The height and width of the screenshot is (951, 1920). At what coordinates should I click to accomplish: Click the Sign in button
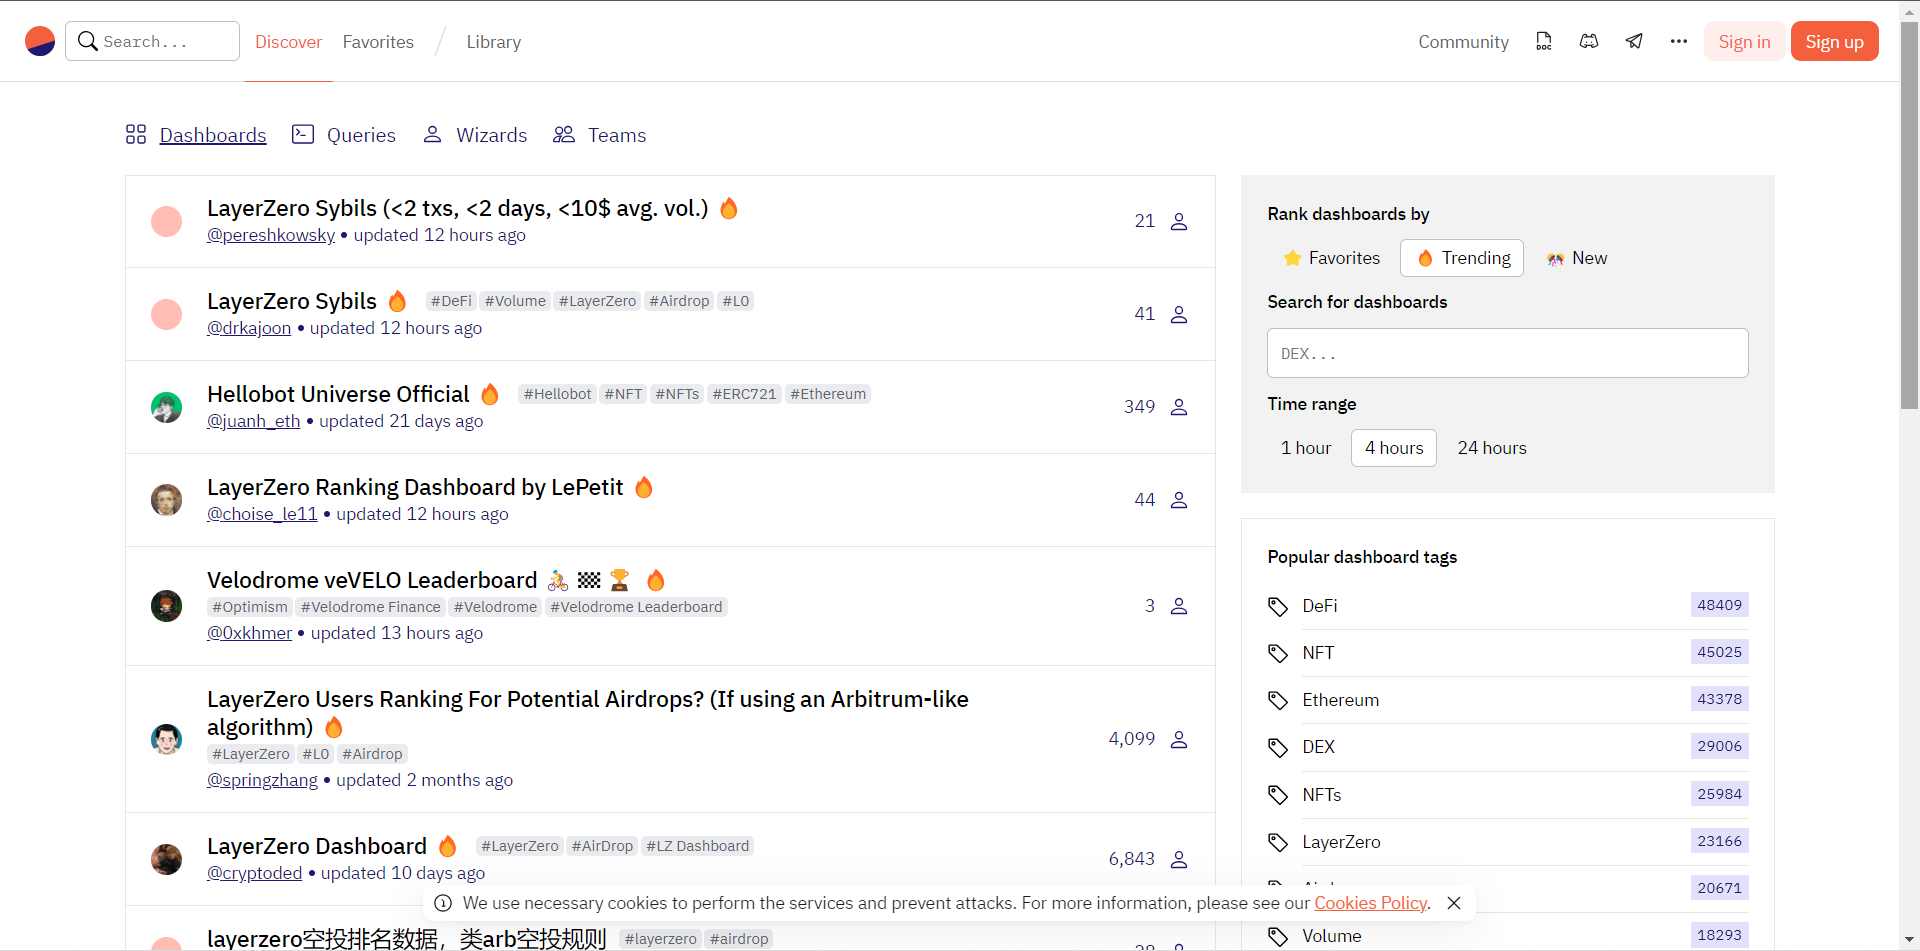1744,41
